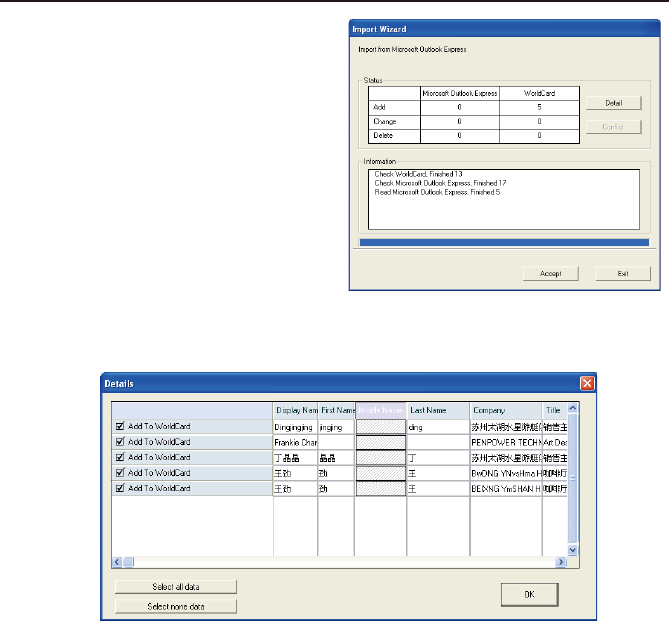Click the hatched Middle Name cell in Frankie Chan row

tap(381, 443)
